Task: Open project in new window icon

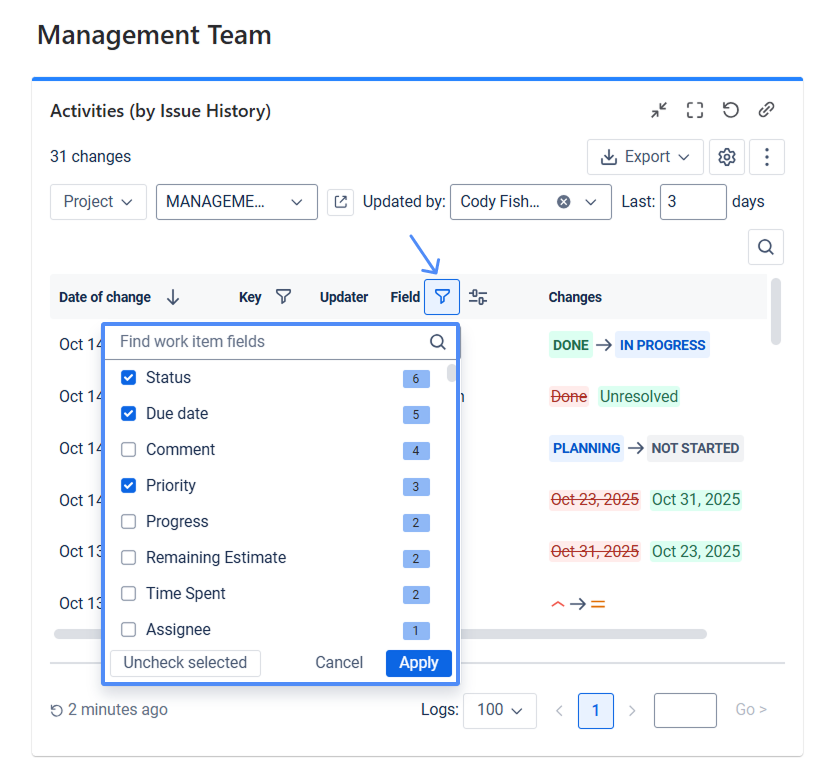Action: pyautogui.click(x=341, y=202)
